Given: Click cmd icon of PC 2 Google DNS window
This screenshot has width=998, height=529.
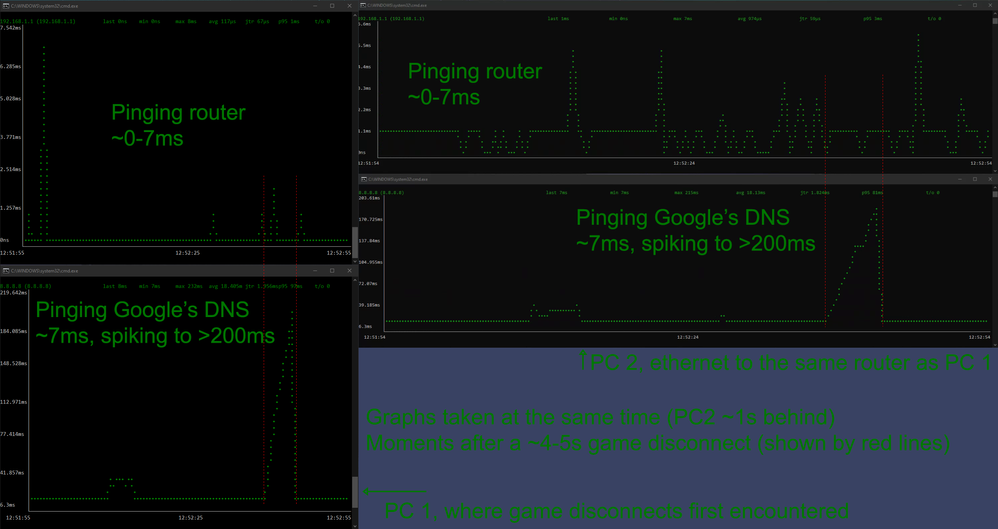Looking at the screenshot, I should [364, 177].
